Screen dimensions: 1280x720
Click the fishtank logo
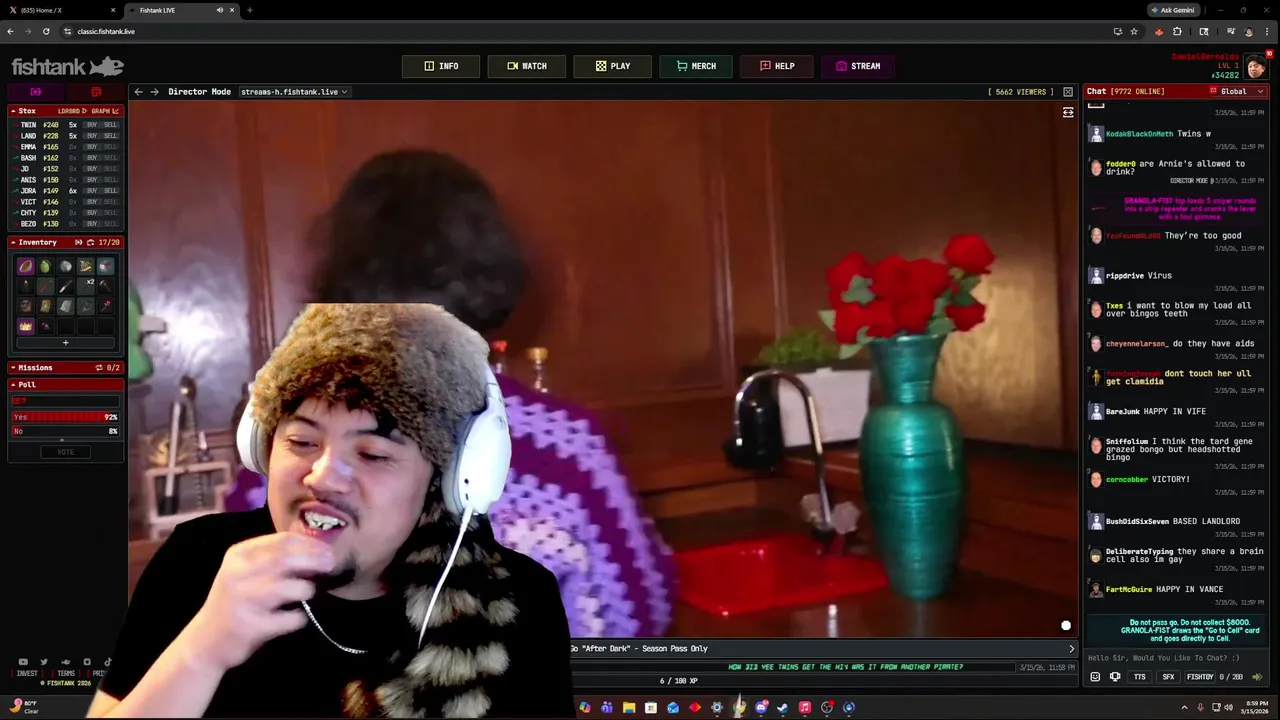point(67,67)
